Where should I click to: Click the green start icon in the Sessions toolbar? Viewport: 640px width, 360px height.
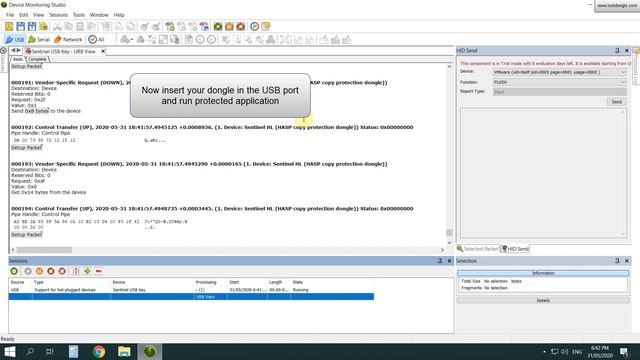14,271
